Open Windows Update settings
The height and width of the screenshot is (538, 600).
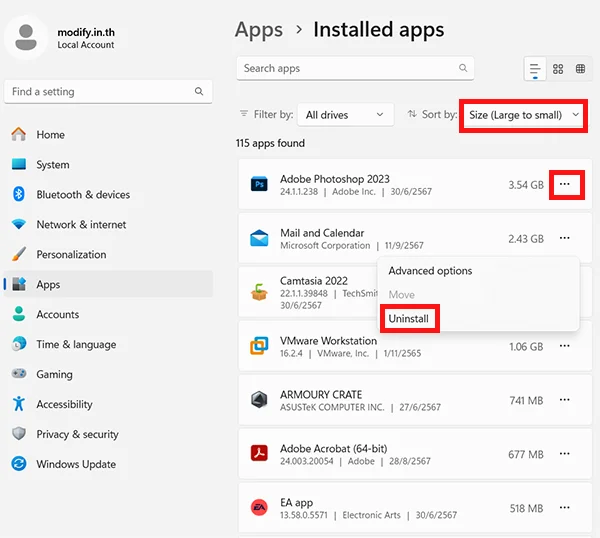(108, 464)
